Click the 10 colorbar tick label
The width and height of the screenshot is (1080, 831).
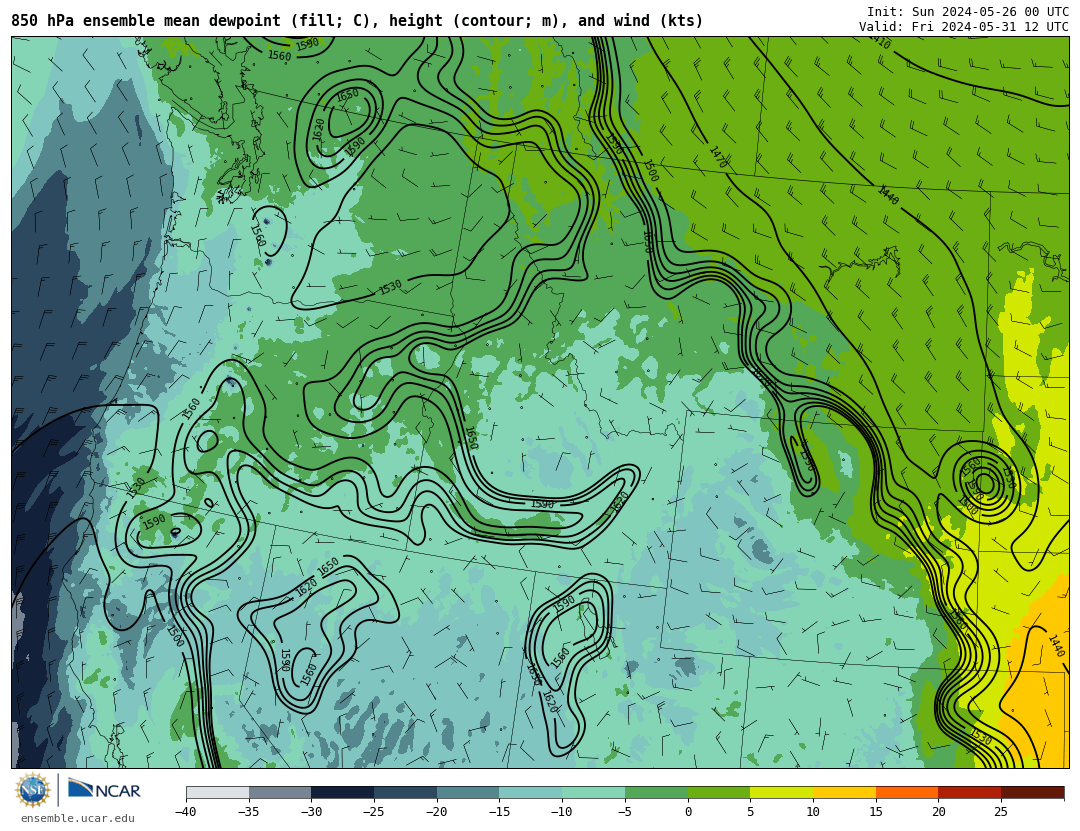pos(813,812)
